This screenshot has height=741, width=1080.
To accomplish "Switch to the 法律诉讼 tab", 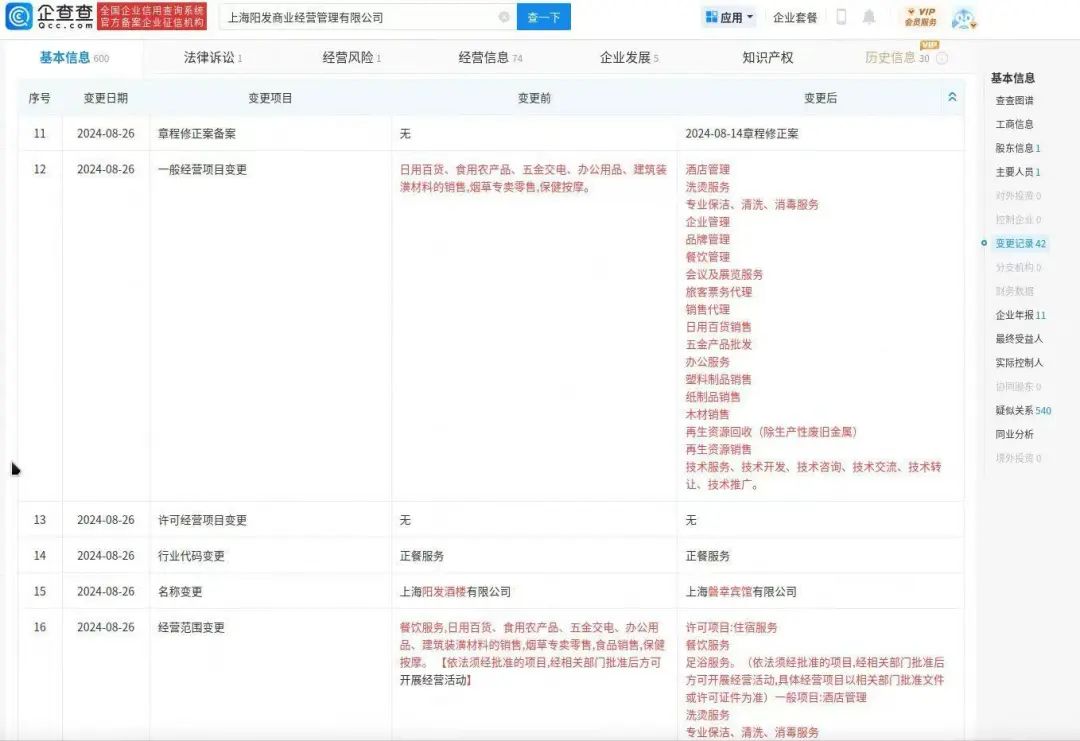I will (x=212, y=58).
